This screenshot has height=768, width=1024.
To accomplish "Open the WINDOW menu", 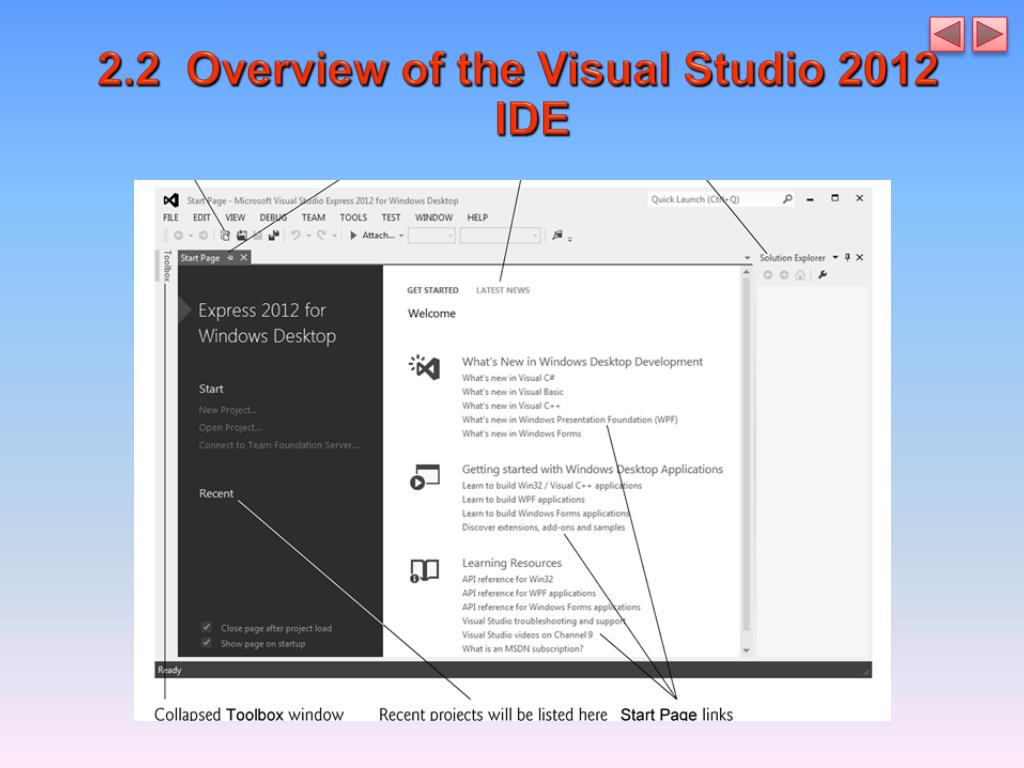I will point(434,217).
